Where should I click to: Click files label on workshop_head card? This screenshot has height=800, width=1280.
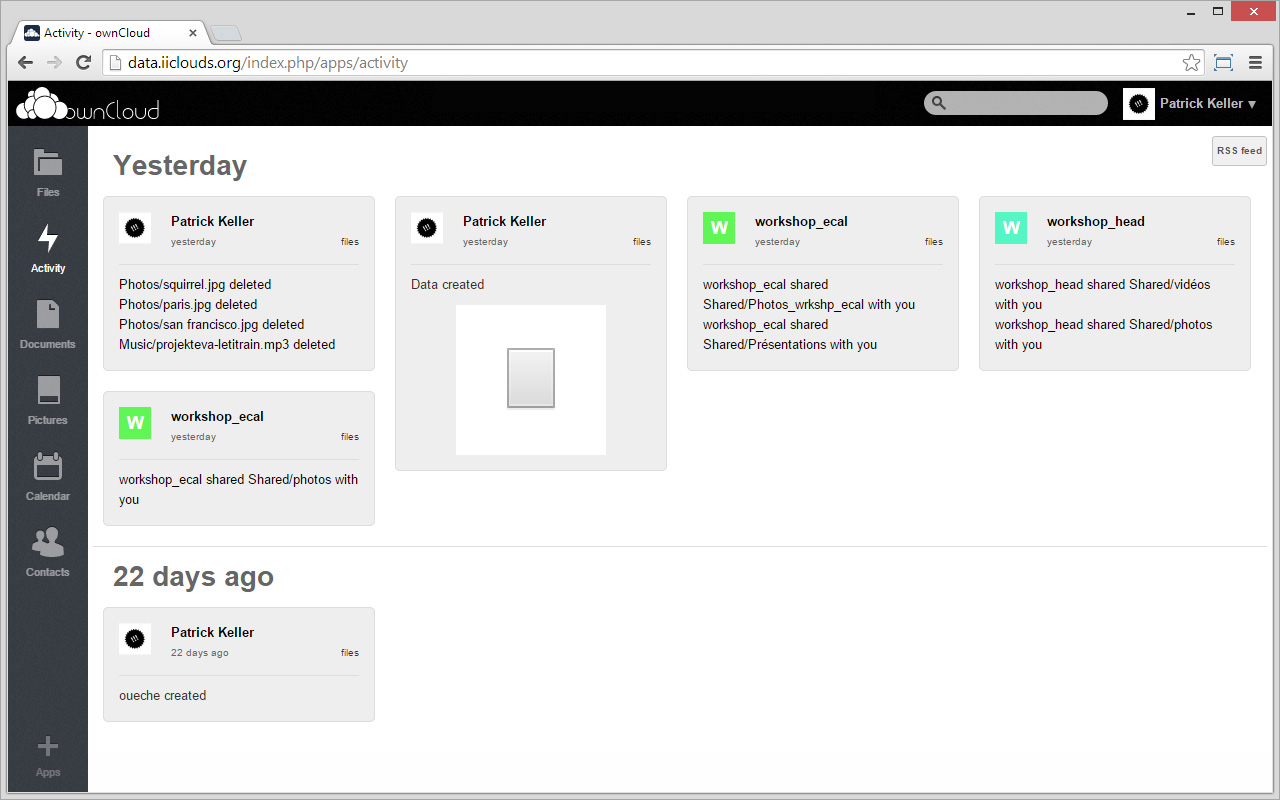point(1226,242)
